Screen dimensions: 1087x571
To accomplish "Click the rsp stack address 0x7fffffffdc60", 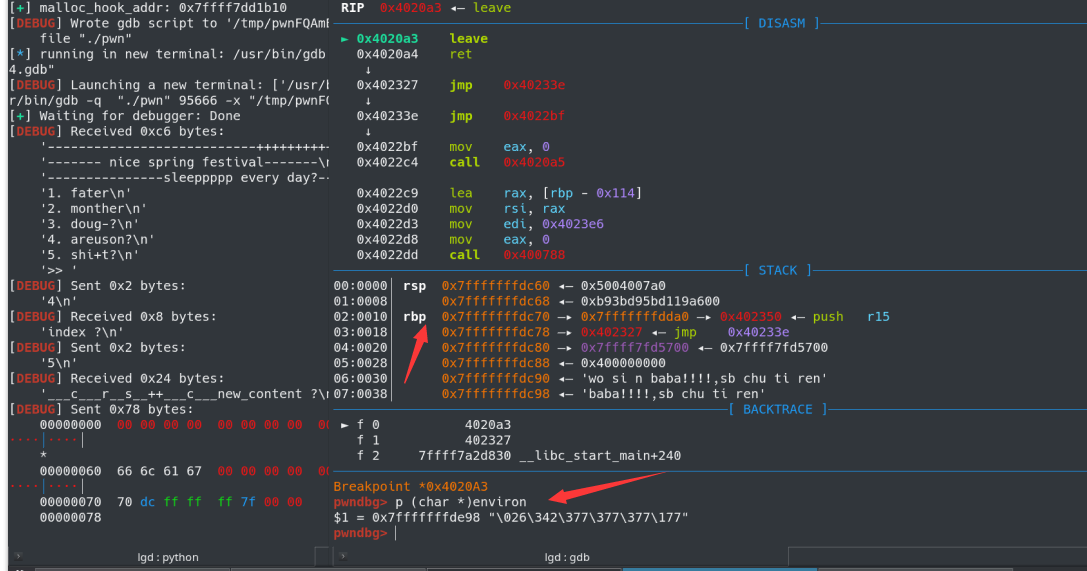I will click(x=496, y=286).
